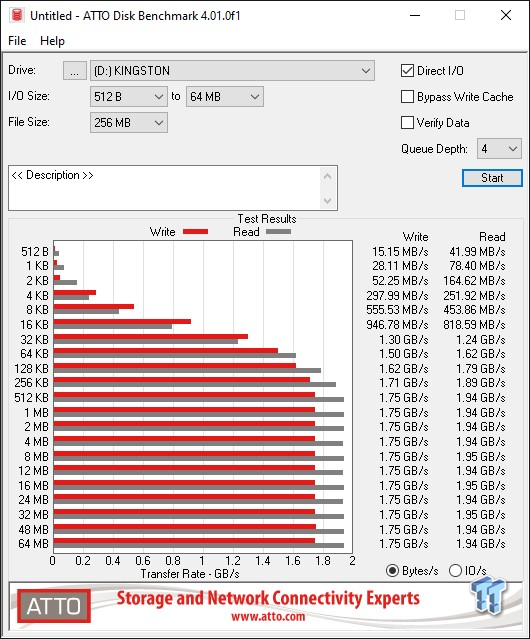The image size is (530, 639).
Task: Enable the Verify Data checkbox
Action: [407, 122]
